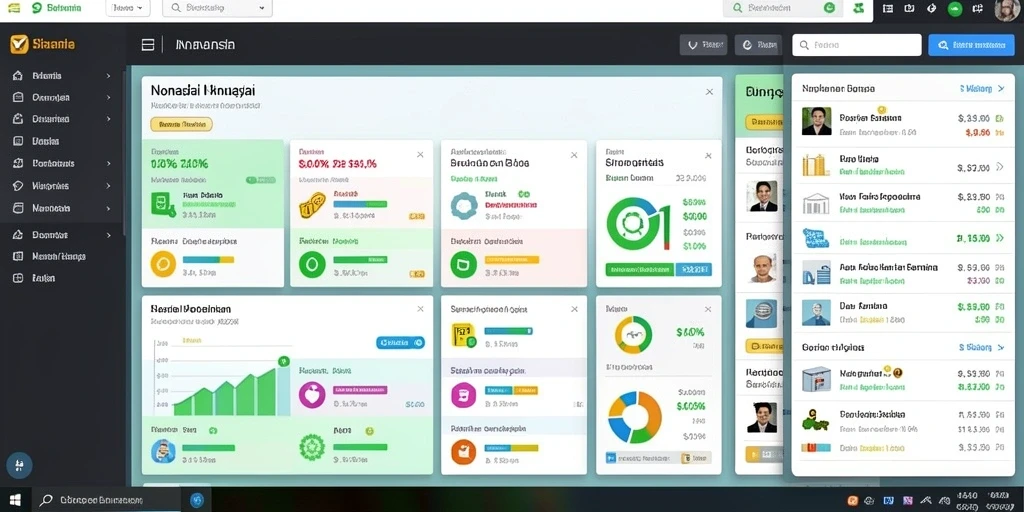Click the green tractor icon in the right panel list
Screen dimensions: 1024x512
pyautogui.click(x=815, y=419)
